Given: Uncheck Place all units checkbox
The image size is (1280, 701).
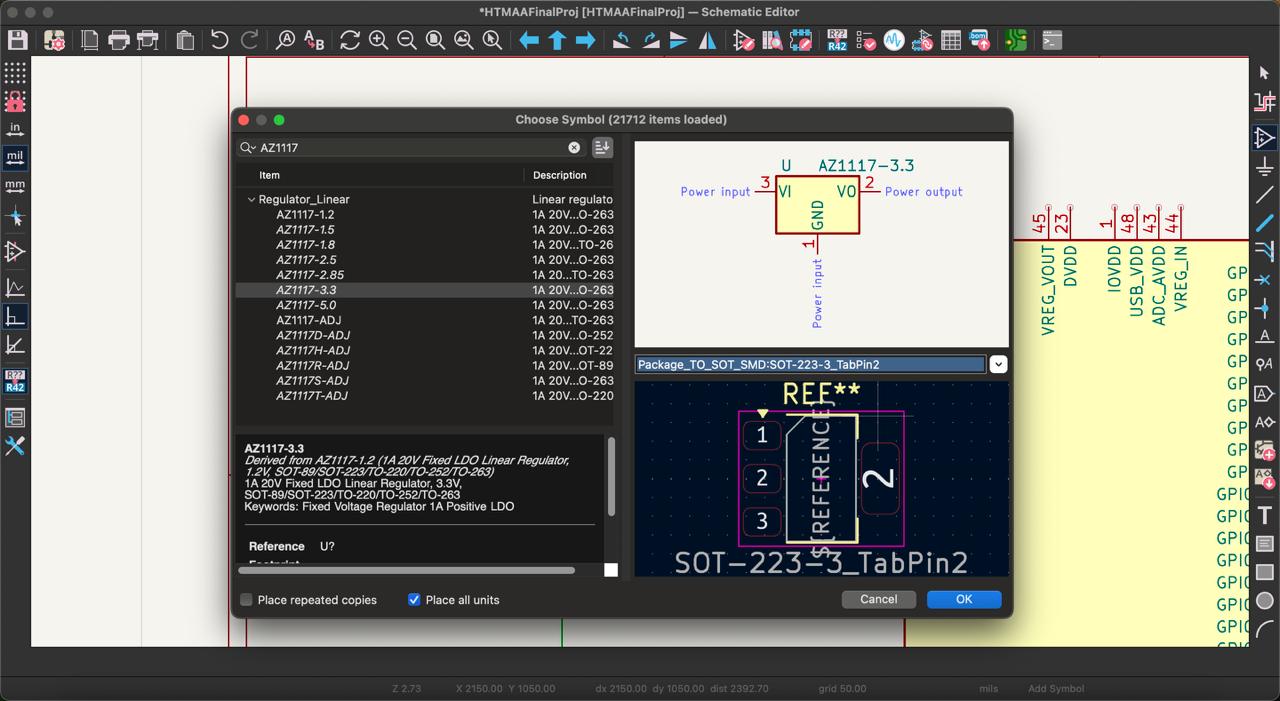Looking at the screenshot, I should click(414, 600).
